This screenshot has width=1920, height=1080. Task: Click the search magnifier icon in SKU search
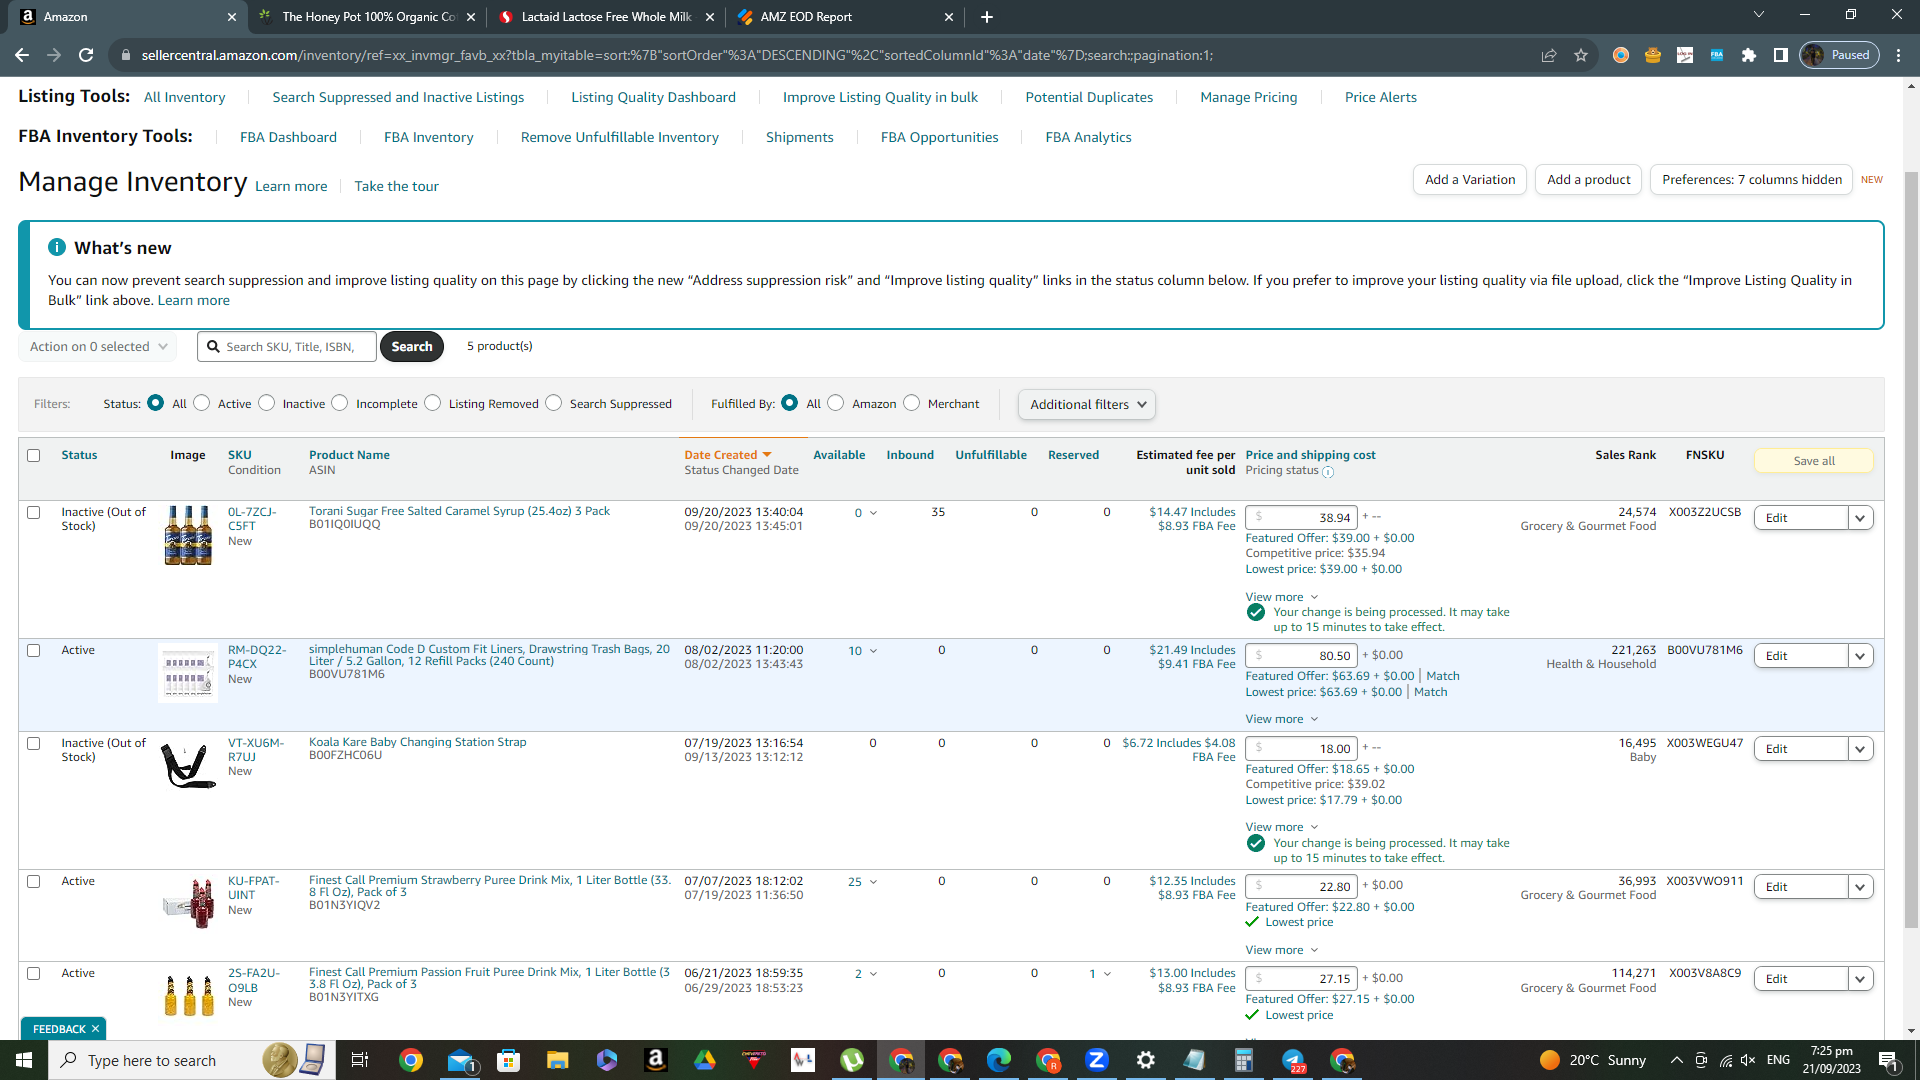(213, 347)
